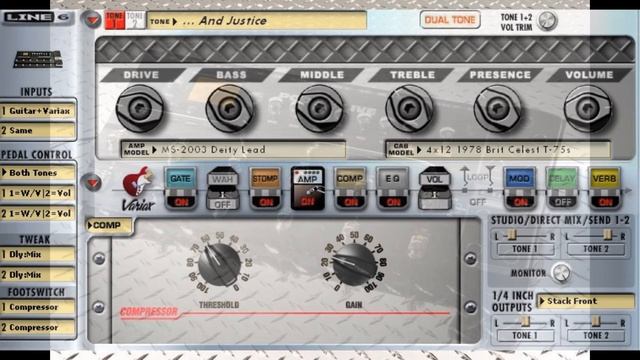
Task: Select the Delay effect block
Action: pos(562,178)
